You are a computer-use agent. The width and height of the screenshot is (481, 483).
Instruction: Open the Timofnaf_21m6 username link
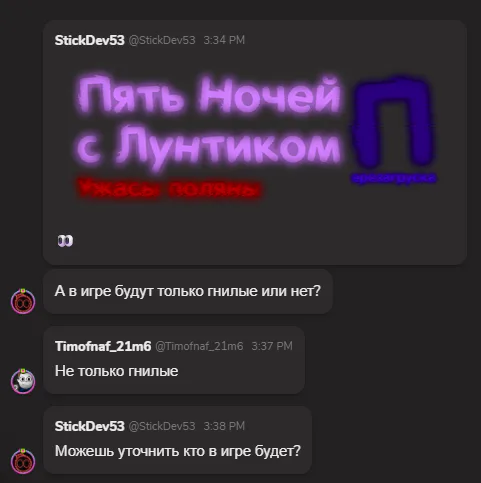pyautogui.click(x=103, y=346)
